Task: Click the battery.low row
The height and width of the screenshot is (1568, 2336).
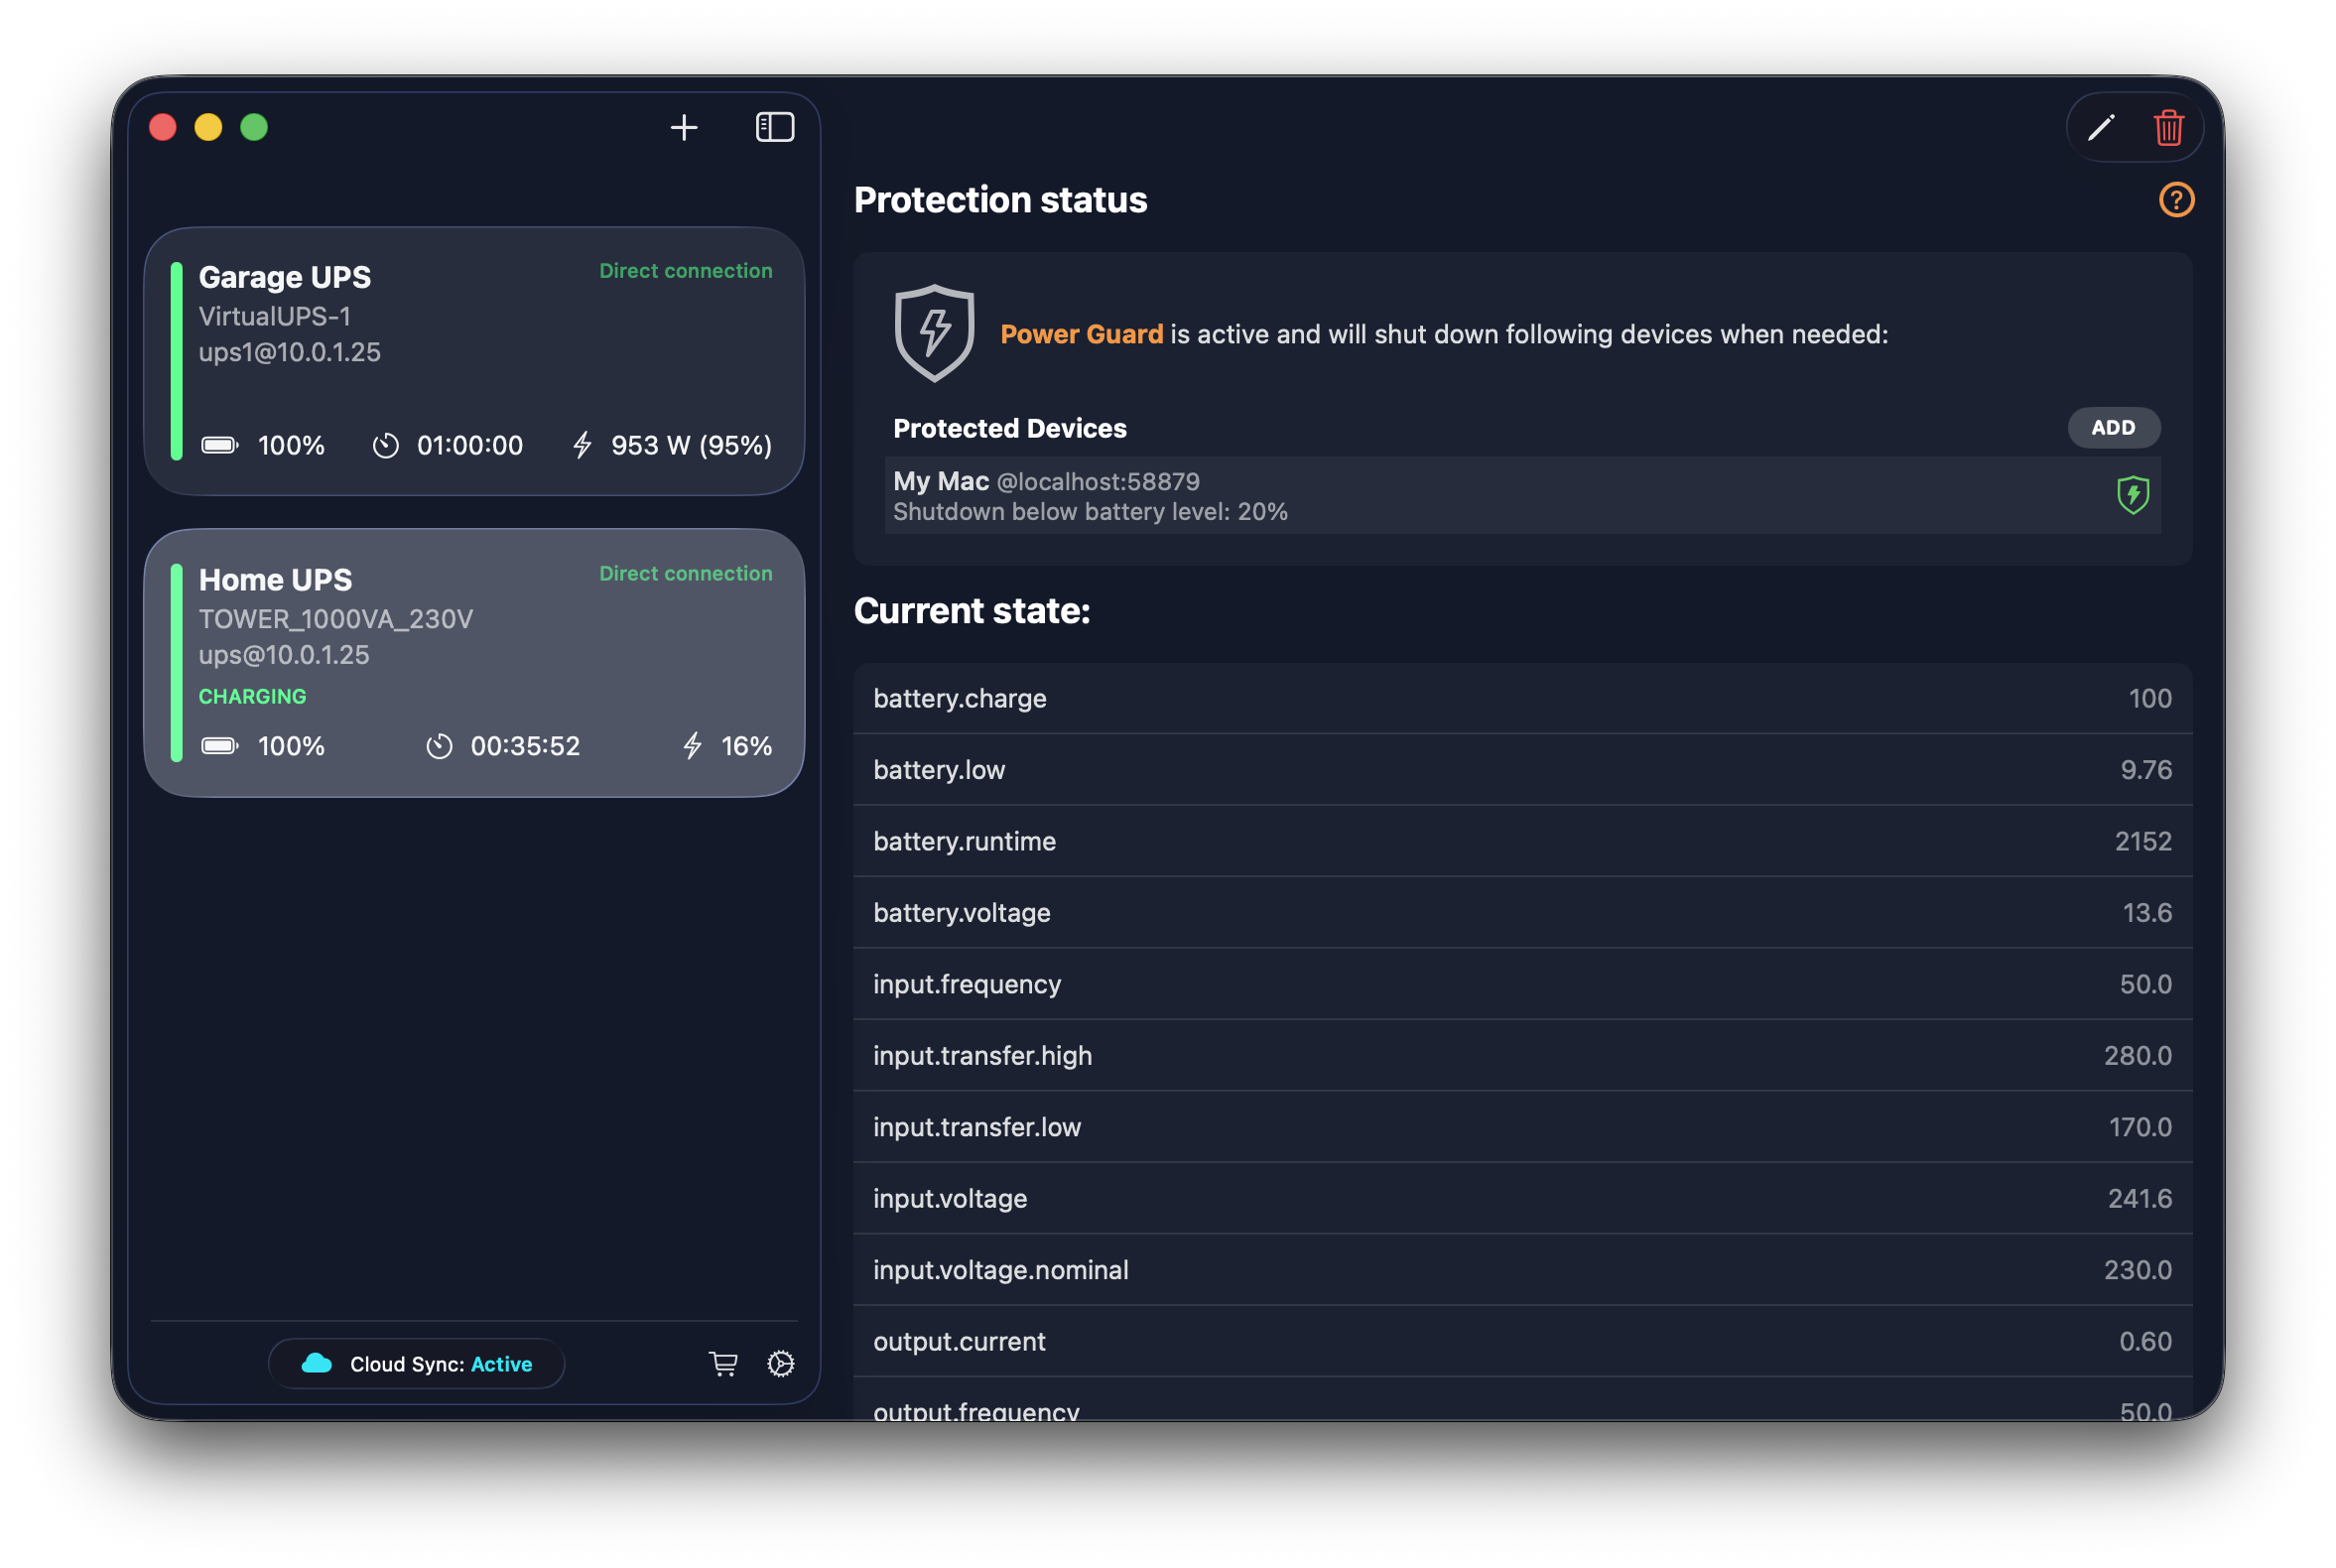Action: (x=1523, y=770)
